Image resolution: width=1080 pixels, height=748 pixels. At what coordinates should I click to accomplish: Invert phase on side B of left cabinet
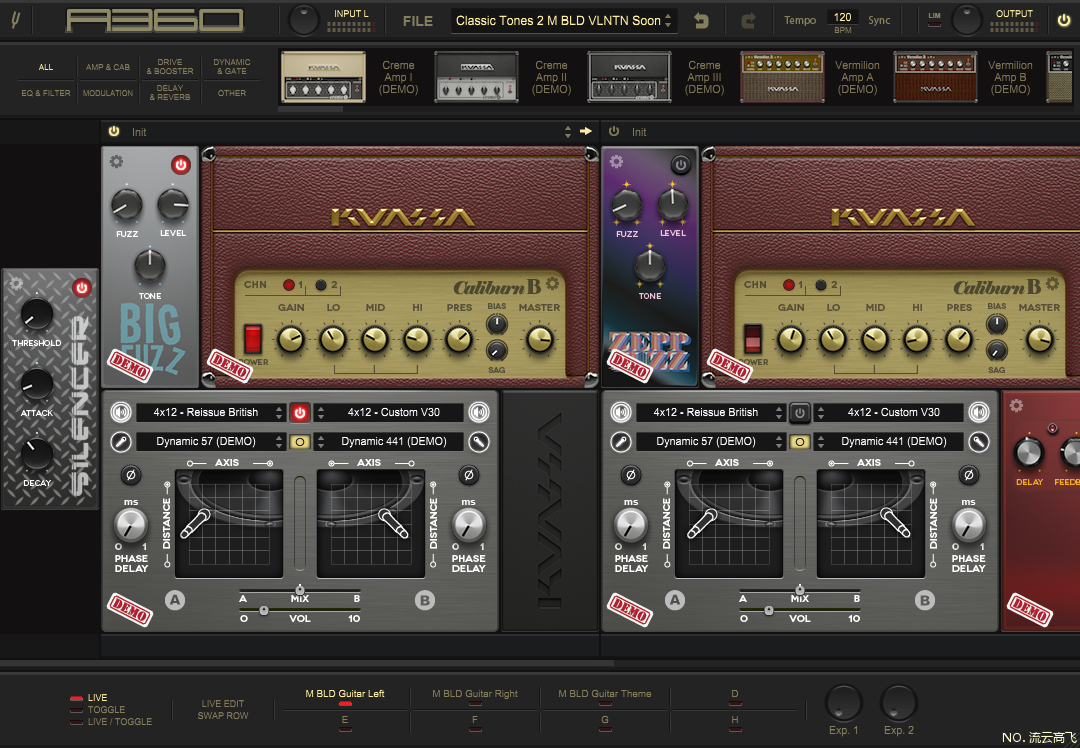click(468, 475)
